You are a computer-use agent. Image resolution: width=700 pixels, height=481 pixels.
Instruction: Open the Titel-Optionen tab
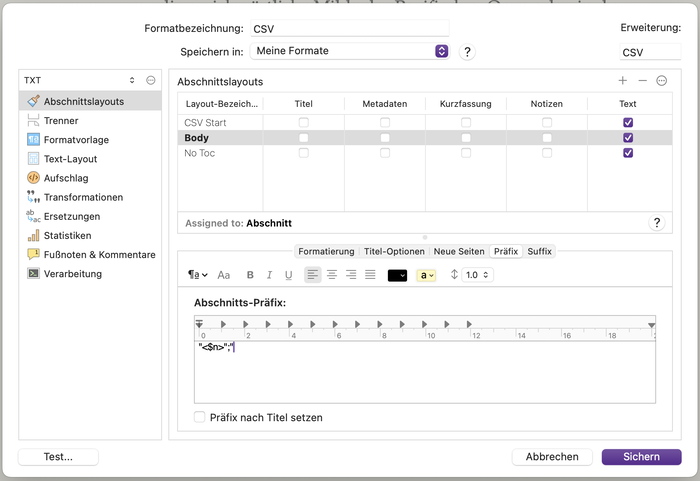point(394,251)
